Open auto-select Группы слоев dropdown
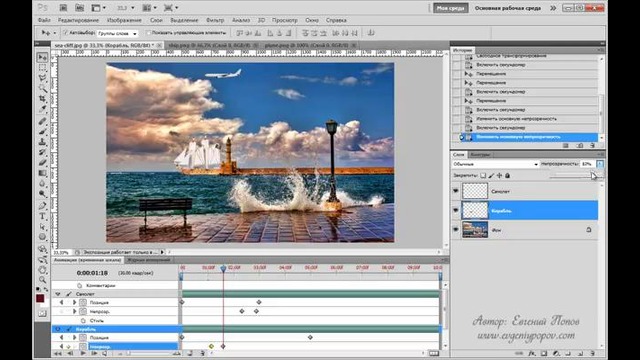Image resolution: width=640 pixels, height=360 pixels. click(117, 33)
